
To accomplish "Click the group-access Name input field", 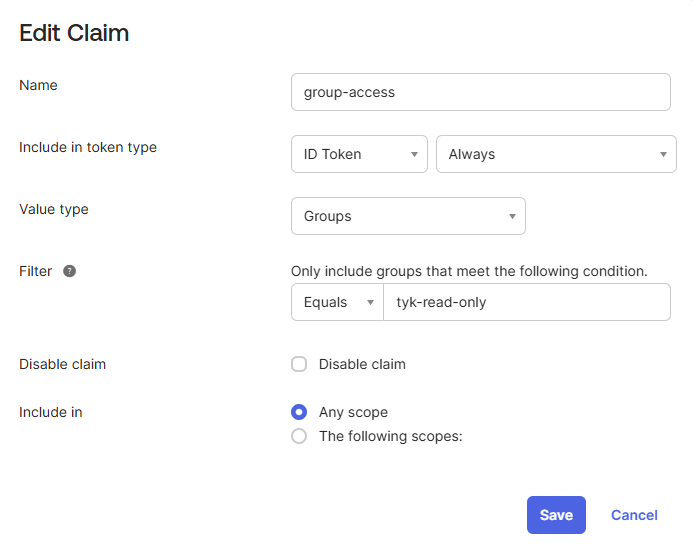I will pyautogui.click(x=480, y=92).
